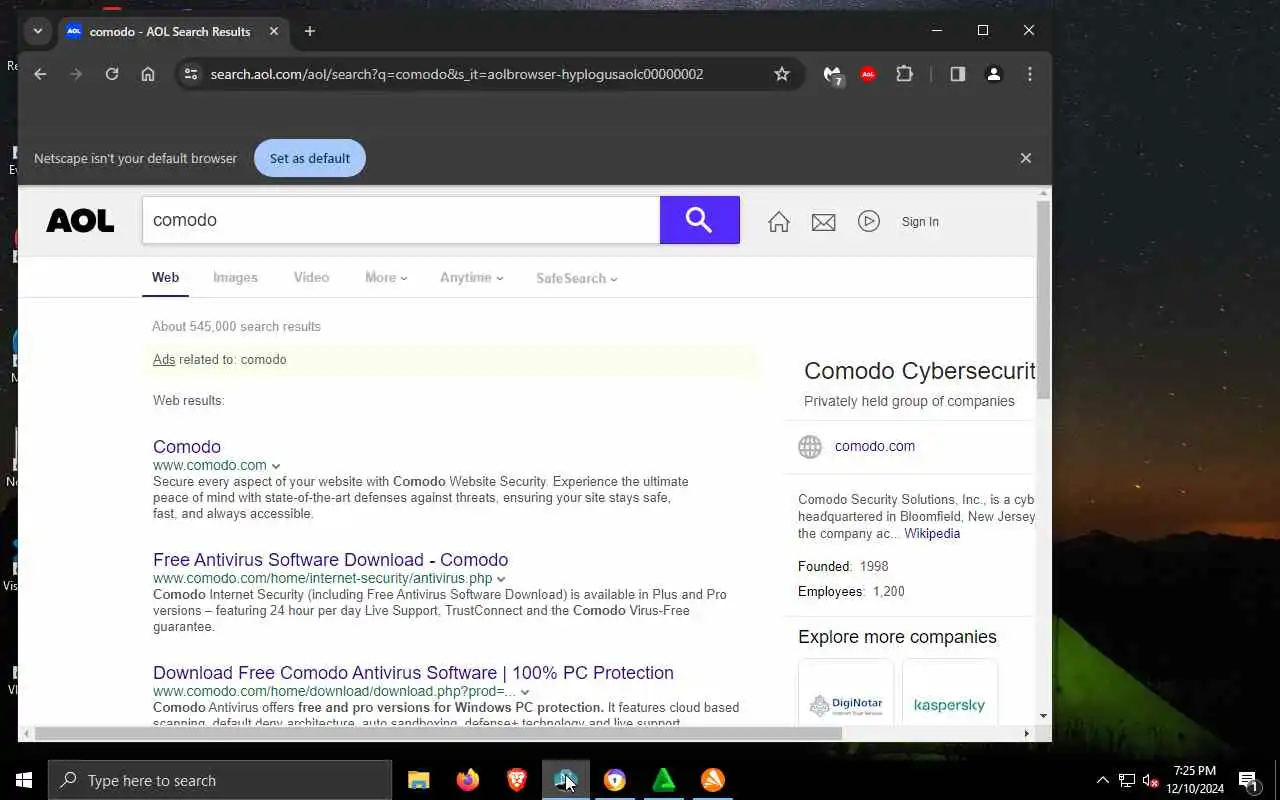Click Set as default button
1280x800 pixels.
310,158
